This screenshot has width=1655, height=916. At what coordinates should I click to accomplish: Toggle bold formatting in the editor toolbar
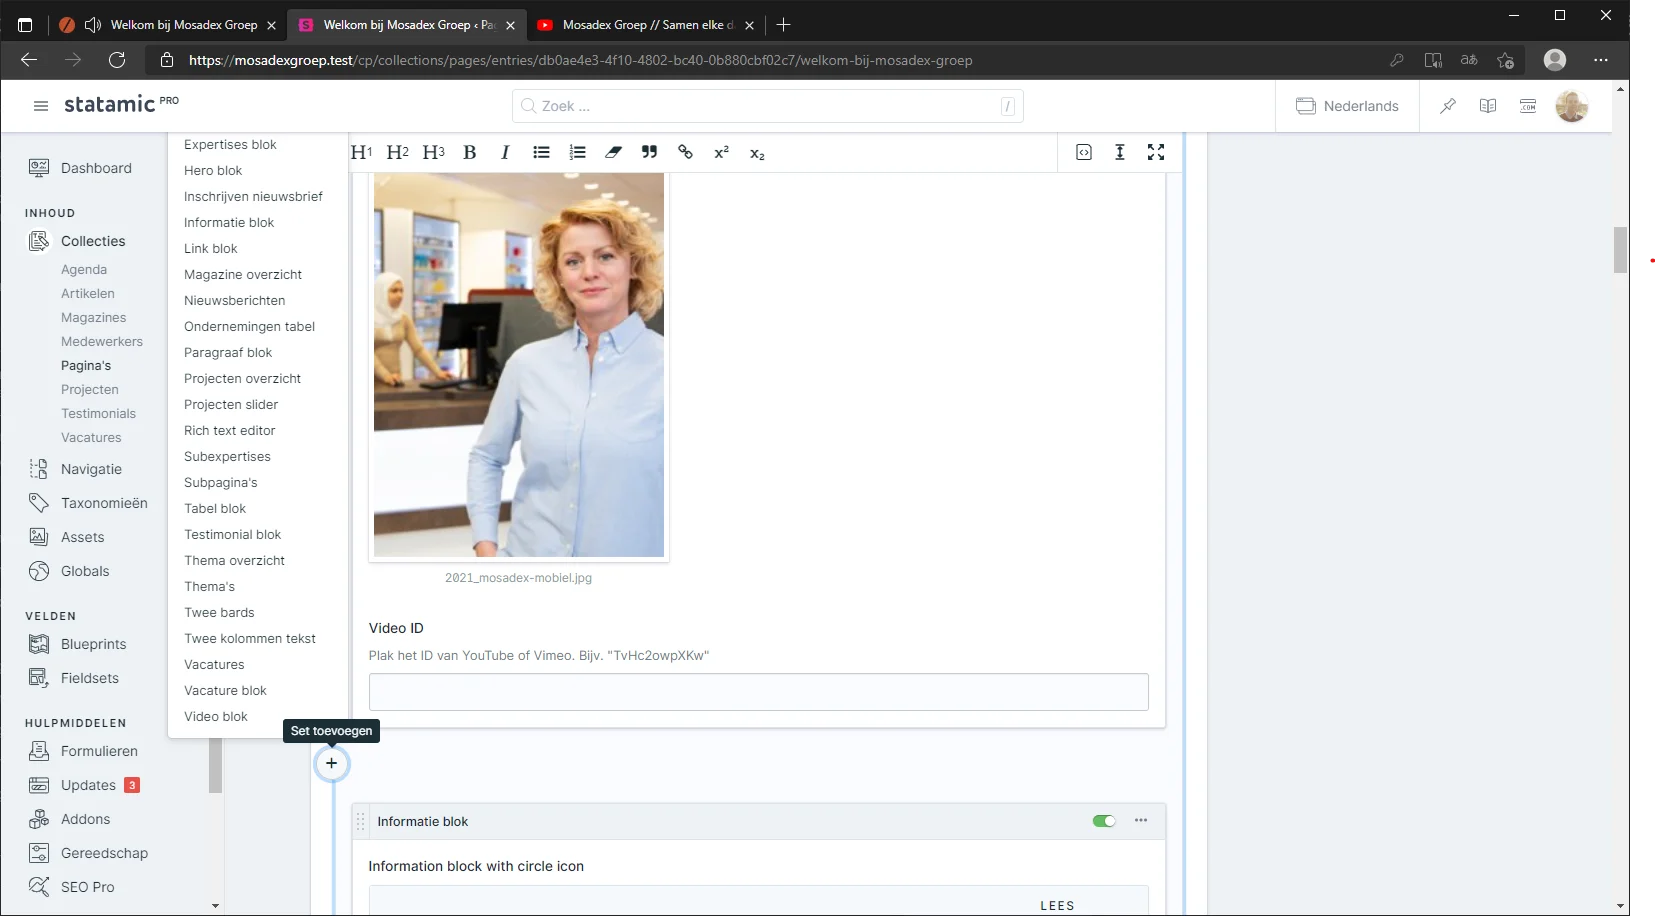pyautogui.click(x=469, y=153)
